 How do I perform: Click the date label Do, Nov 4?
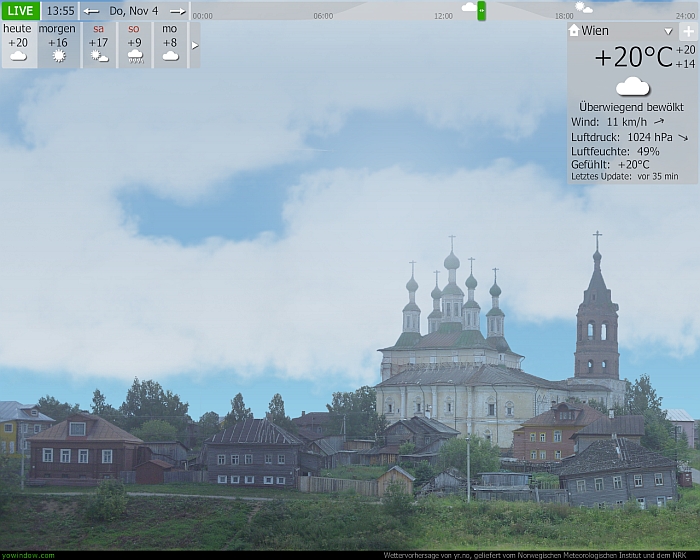(134, 11)
